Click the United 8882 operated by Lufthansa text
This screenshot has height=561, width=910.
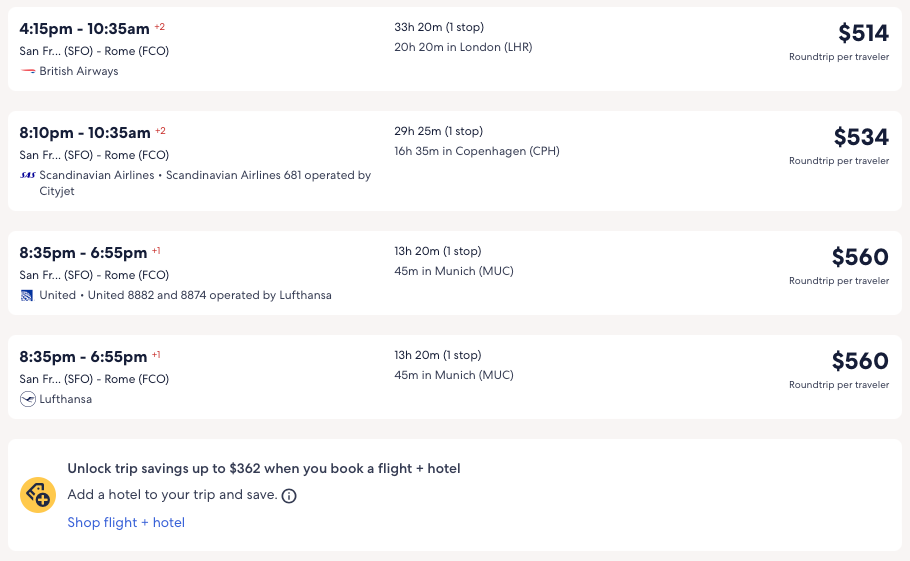coord(209,295)
